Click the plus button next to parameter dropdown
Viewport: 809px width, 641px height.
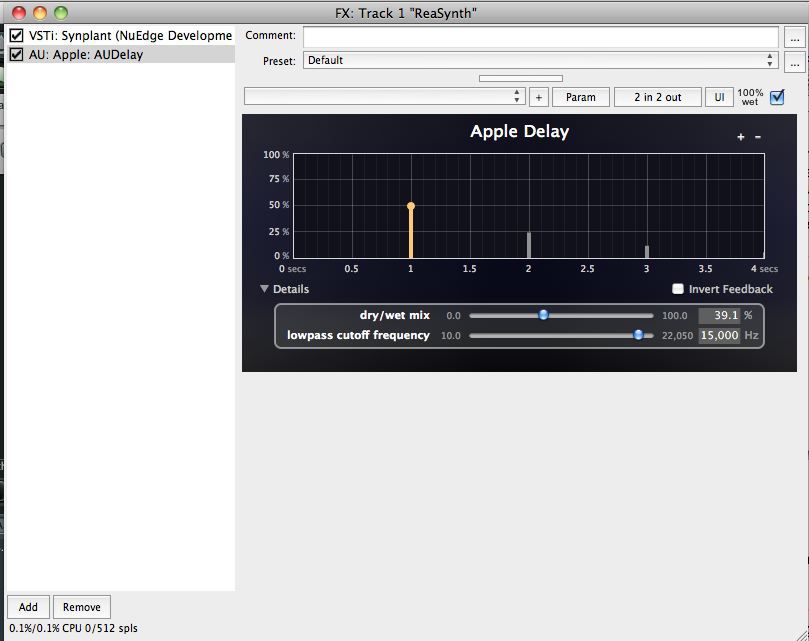539,97
